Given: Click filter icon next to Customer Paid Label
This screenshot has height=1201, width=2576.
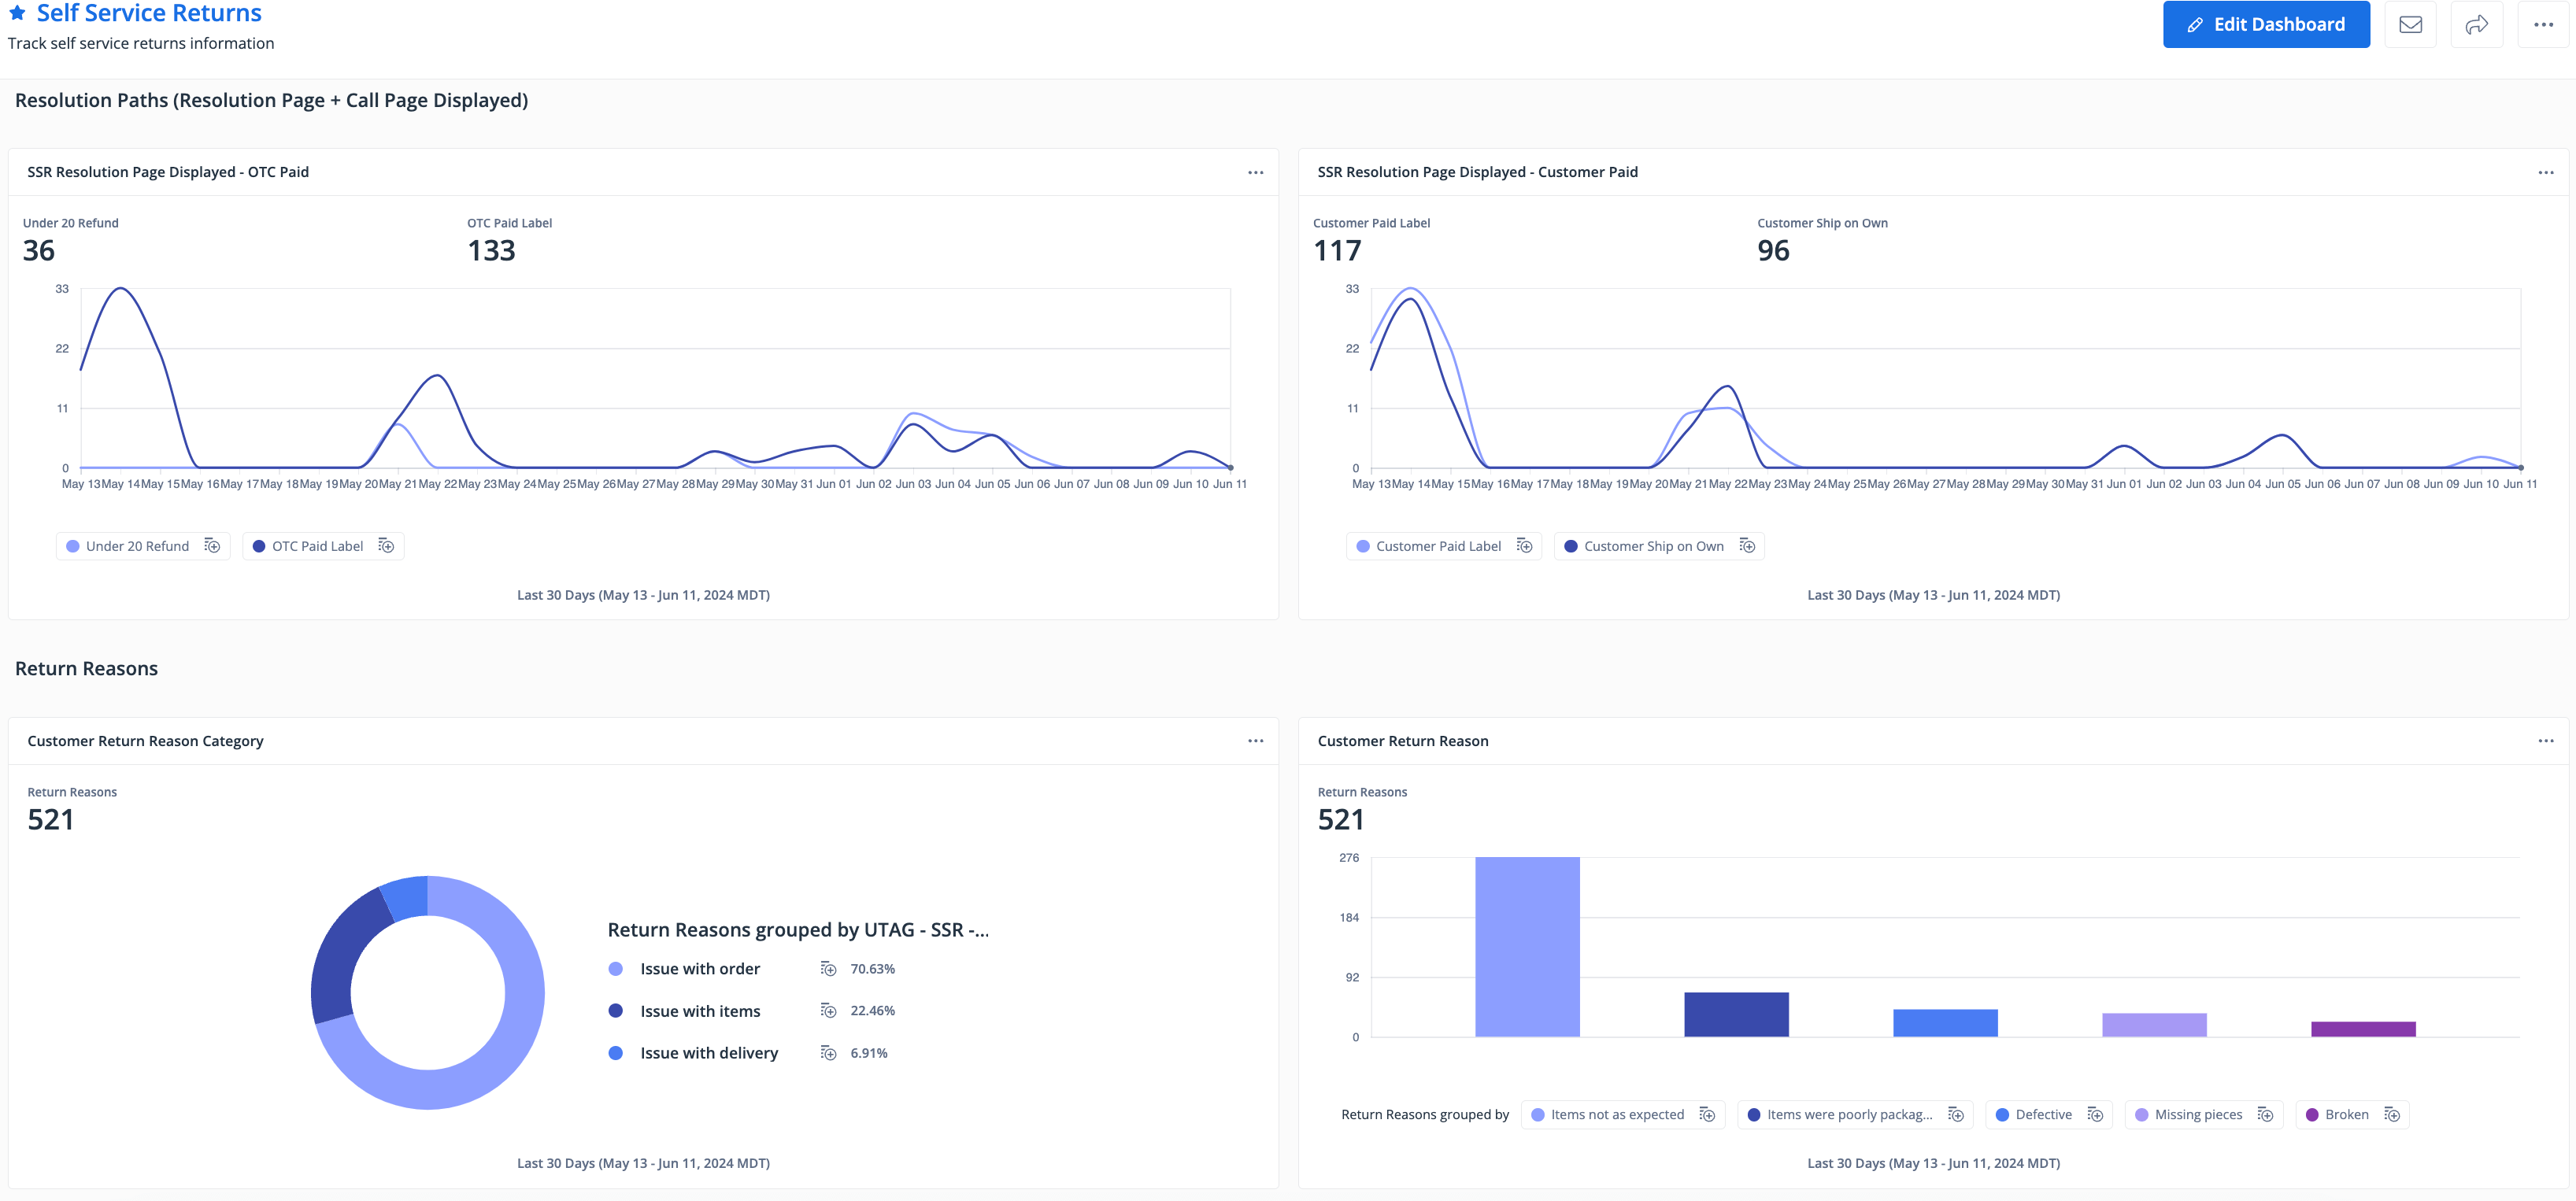Looking at the screenshot, I should coord(1524,546).
